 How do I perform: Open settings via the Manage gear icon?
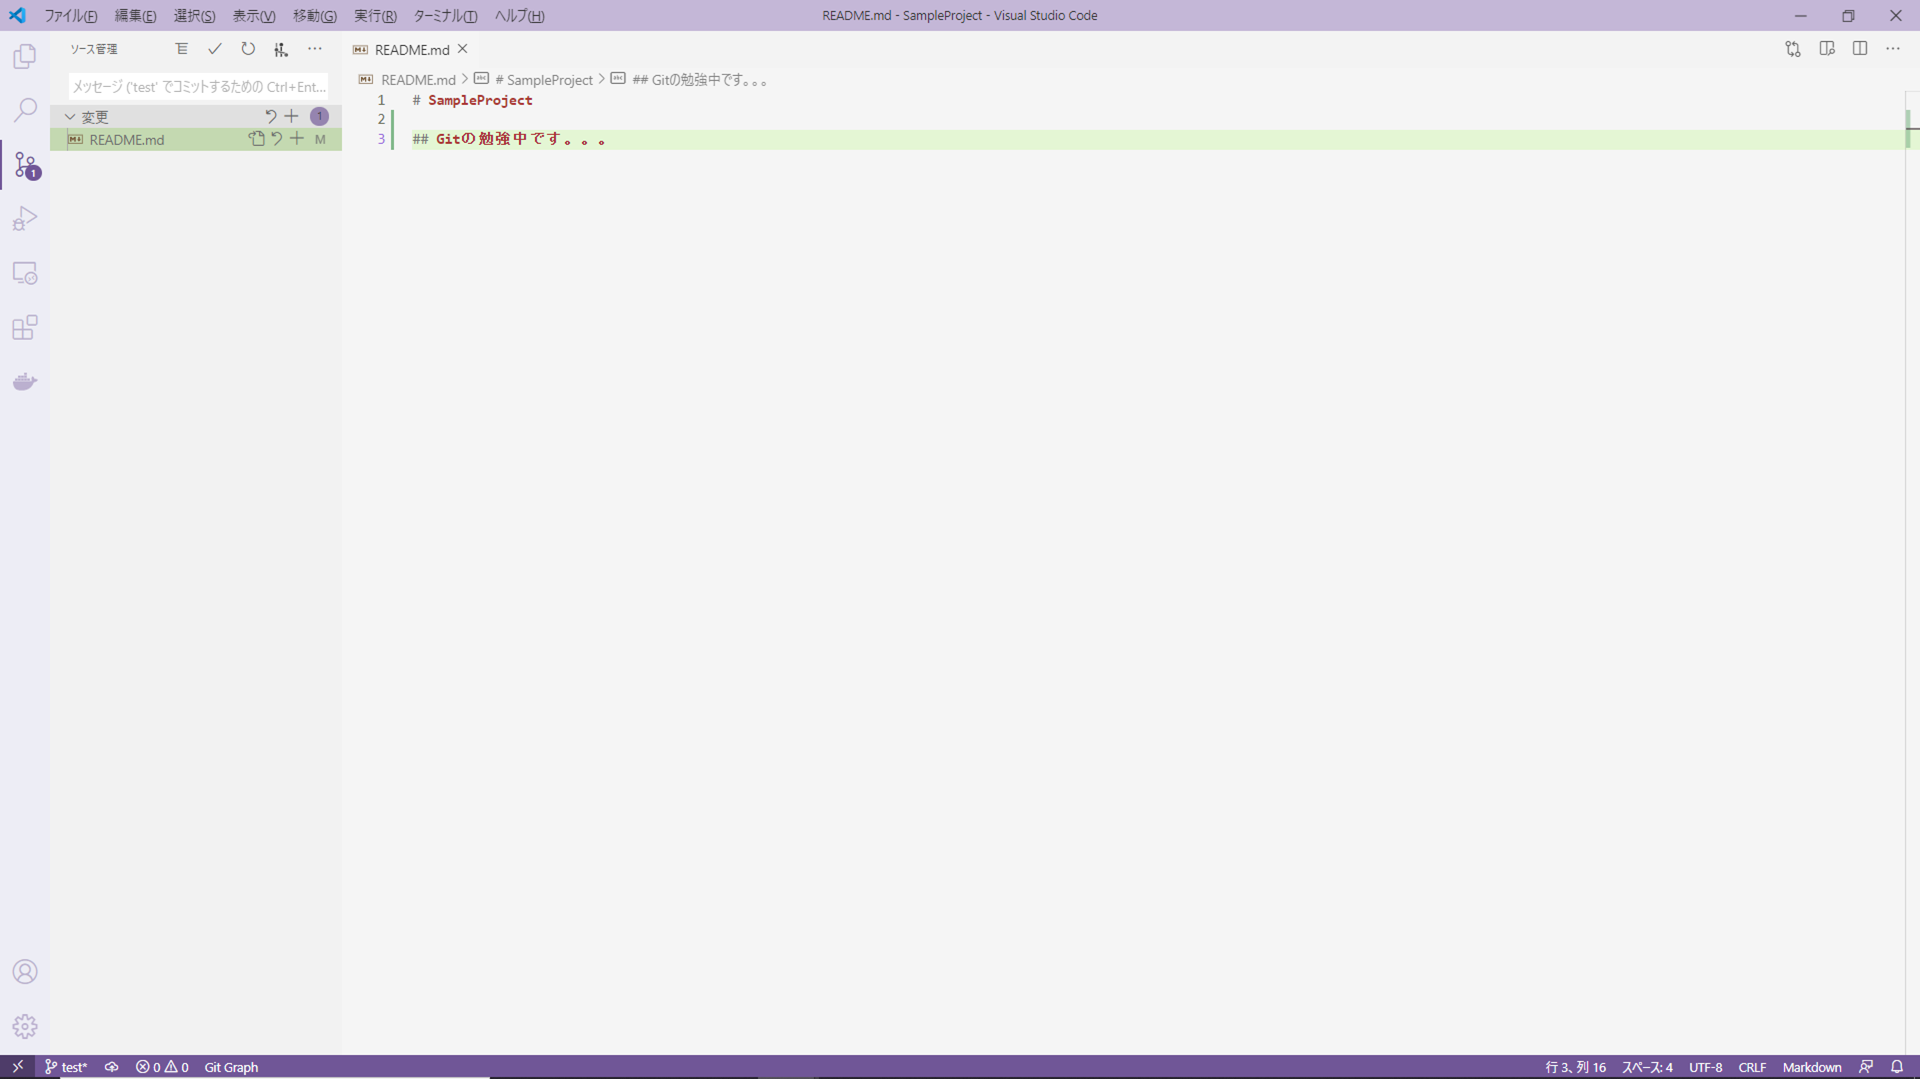click(x=24, y=1026)
